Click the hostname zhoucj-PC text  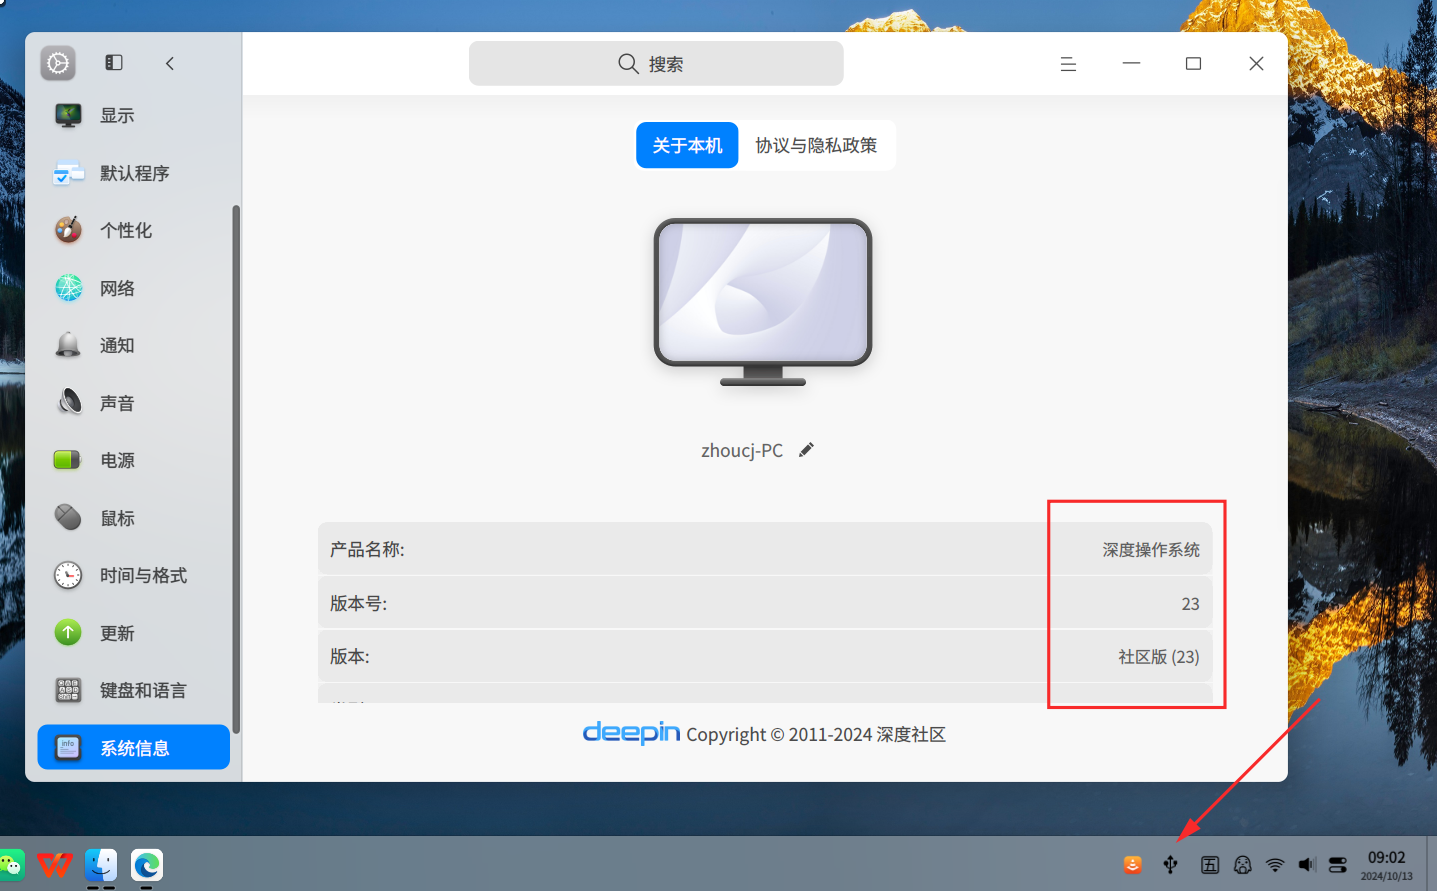click(742, 451)
